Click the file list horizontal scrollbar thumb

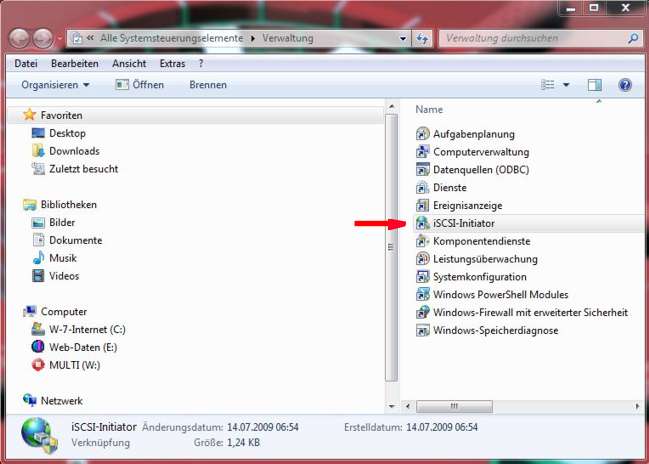tap(454, 406)
